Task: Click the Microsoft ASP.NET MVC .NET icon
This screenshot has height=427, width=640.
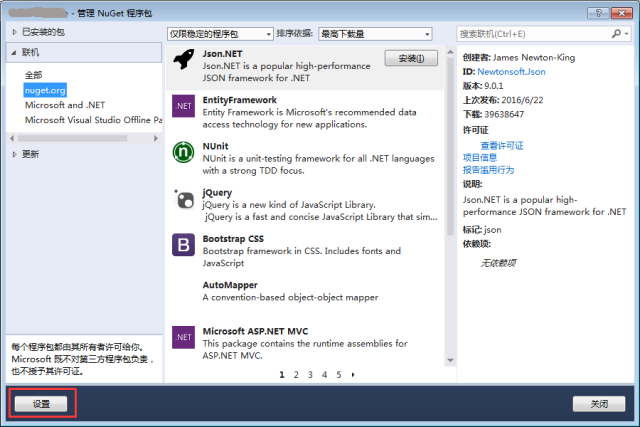Action: tap(183, 337)
